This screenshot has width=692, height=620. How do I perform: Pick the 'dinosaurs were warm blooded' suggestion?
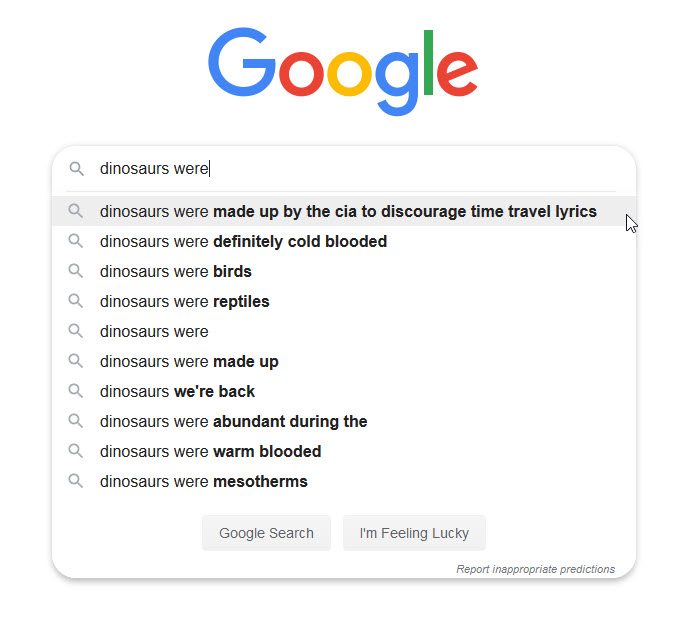(x=211, y=451)
